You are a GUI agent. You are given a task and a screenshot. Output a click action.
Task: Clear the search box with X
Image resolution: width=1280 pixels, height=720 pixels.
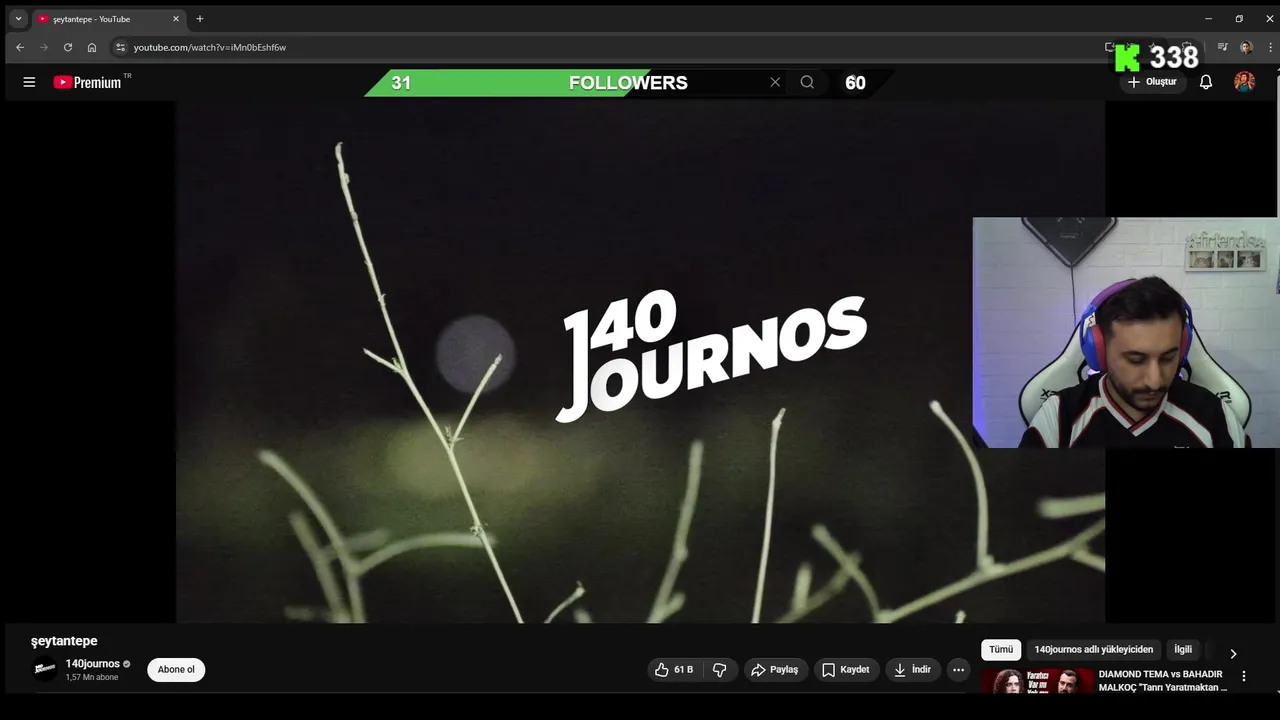[775, 82]
